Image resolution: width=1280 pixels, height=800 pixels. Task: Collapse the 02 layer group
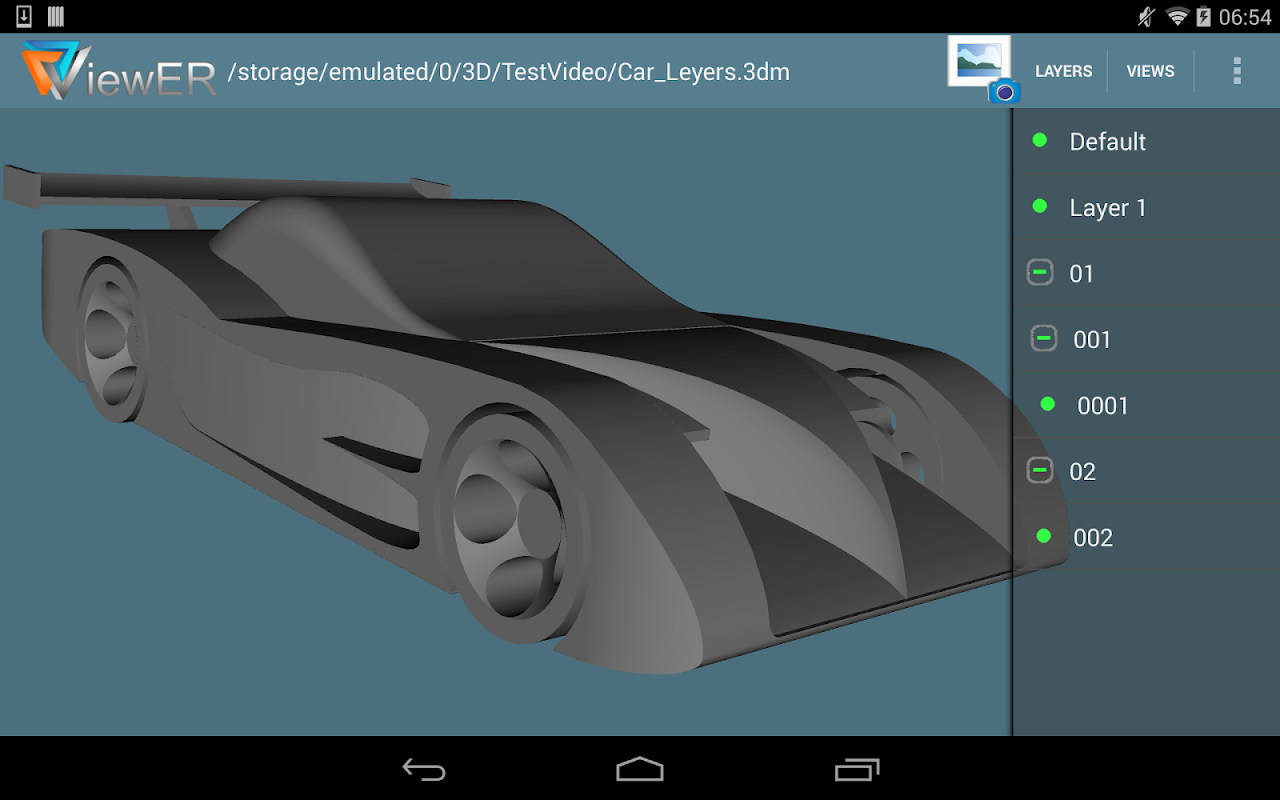click(x=1040, y=470)
